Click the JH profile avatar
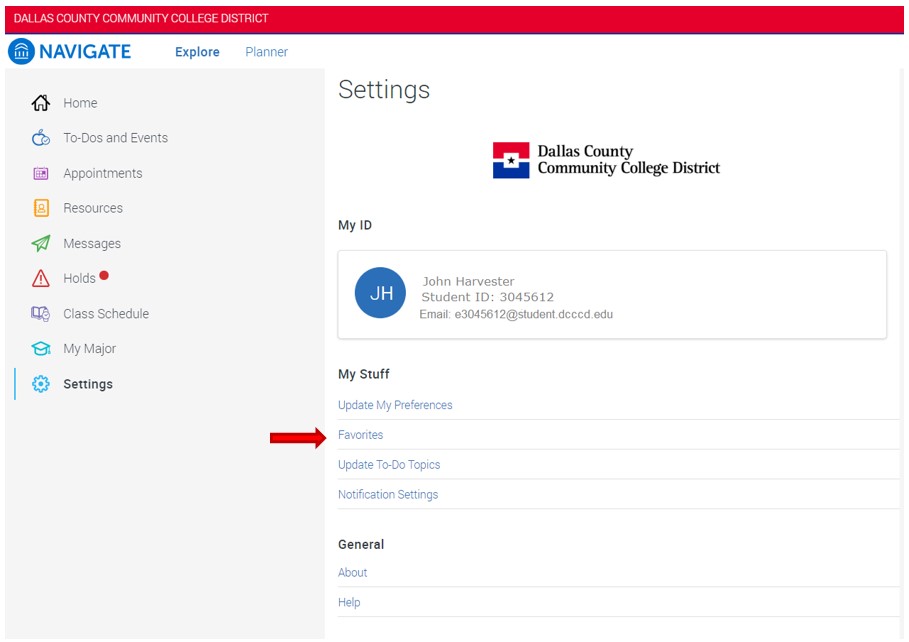909x642 pixels. pos(380,293)
